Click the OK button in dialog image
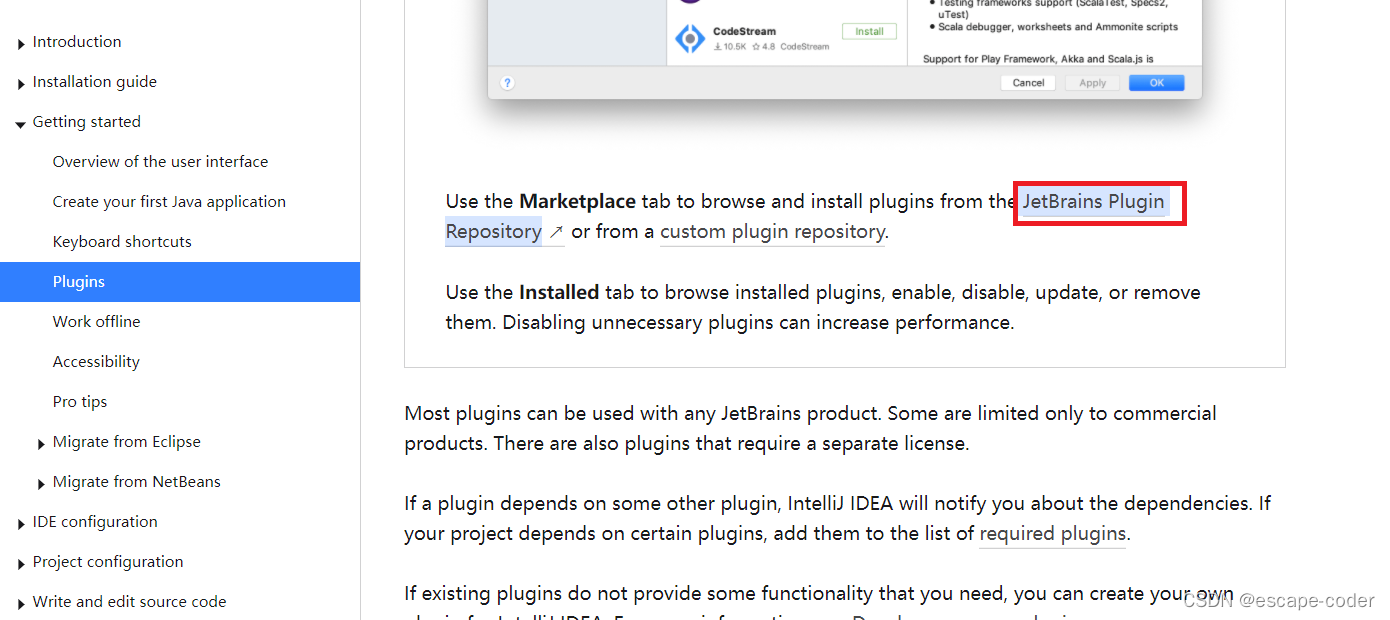 click(1157, 83)
